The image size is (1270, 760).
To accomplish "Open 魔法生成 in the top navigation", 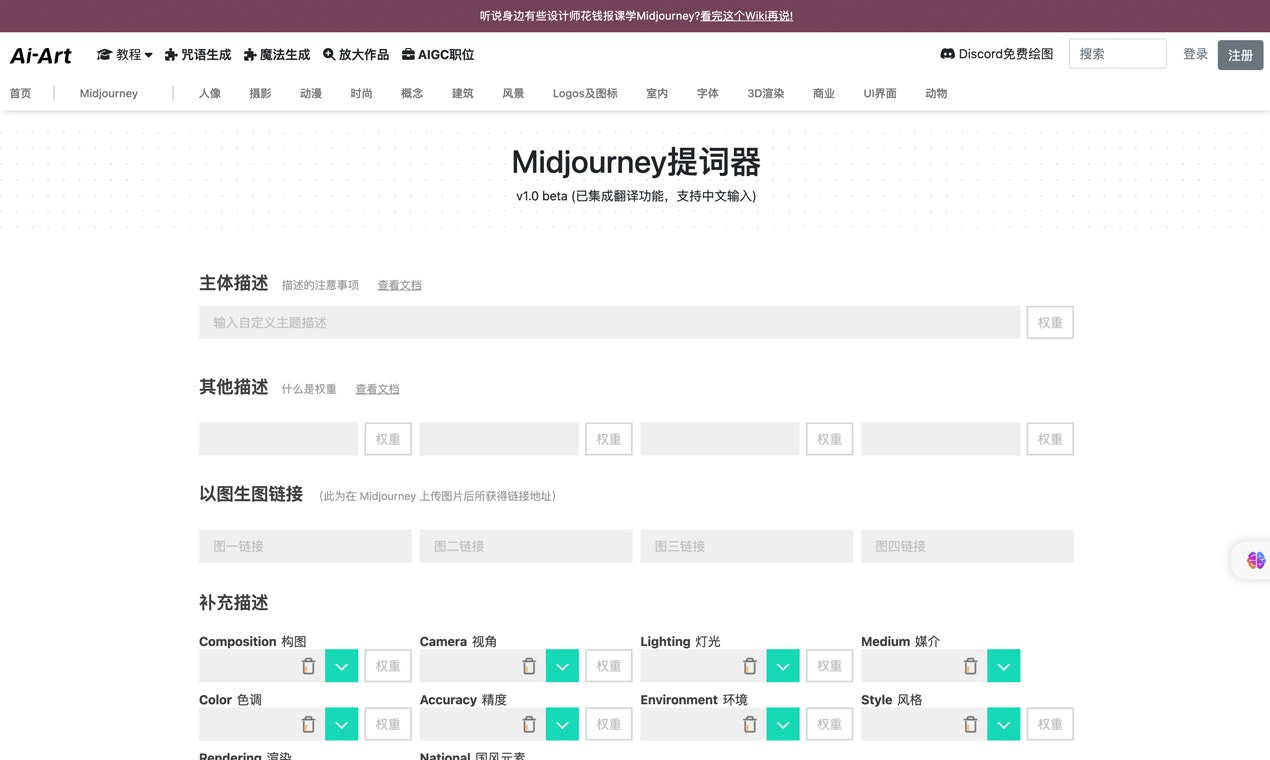I will coord(277,55).
